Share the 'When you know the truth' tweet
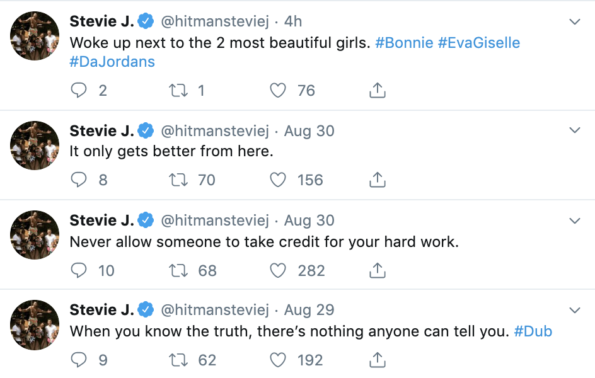The width and height of the screenshot is (595, 378). tap(377, 360)
